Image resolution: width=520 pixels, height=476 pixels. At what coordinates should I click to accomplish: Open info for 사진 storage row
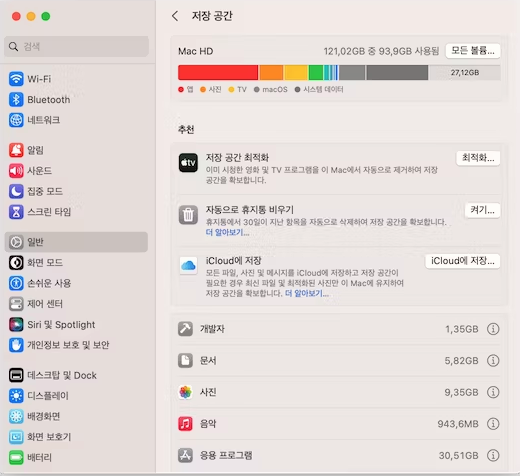(x=493, y=392)
